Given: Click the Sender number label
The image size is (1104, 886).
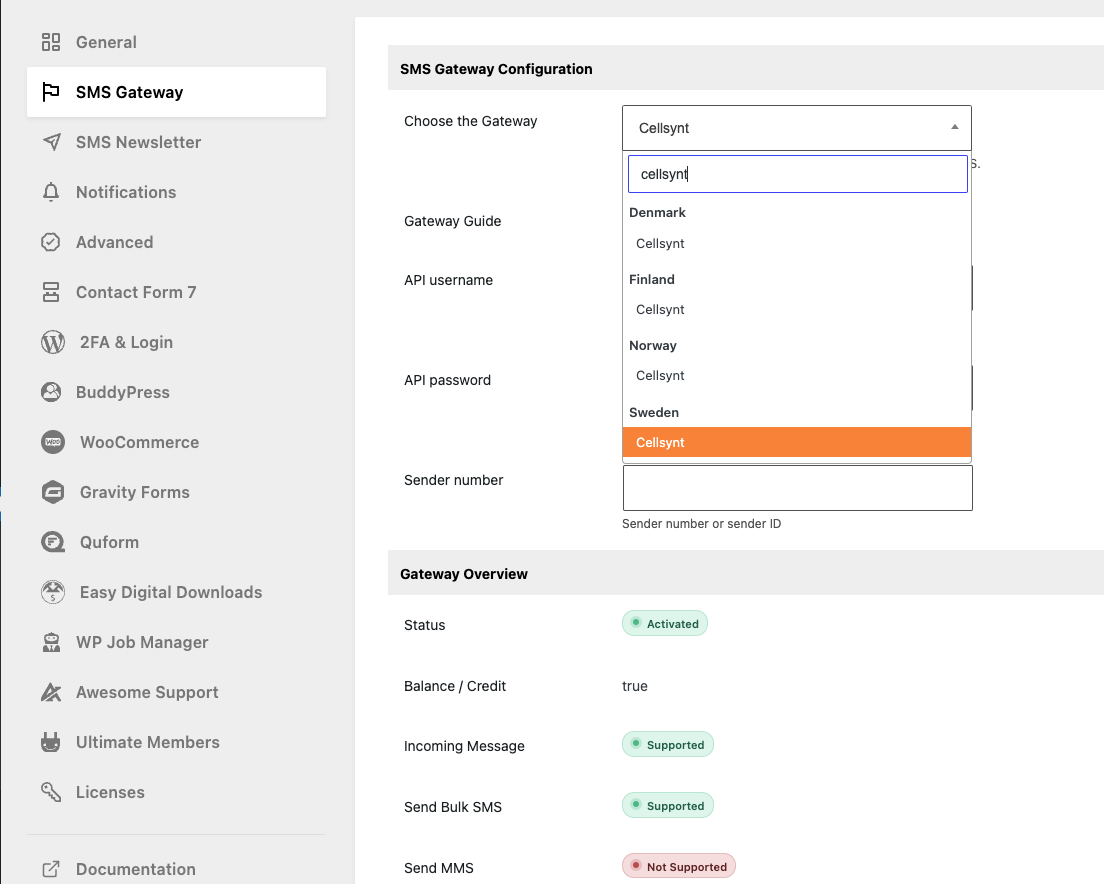Looking at the screenshot, I should (453, 480).
